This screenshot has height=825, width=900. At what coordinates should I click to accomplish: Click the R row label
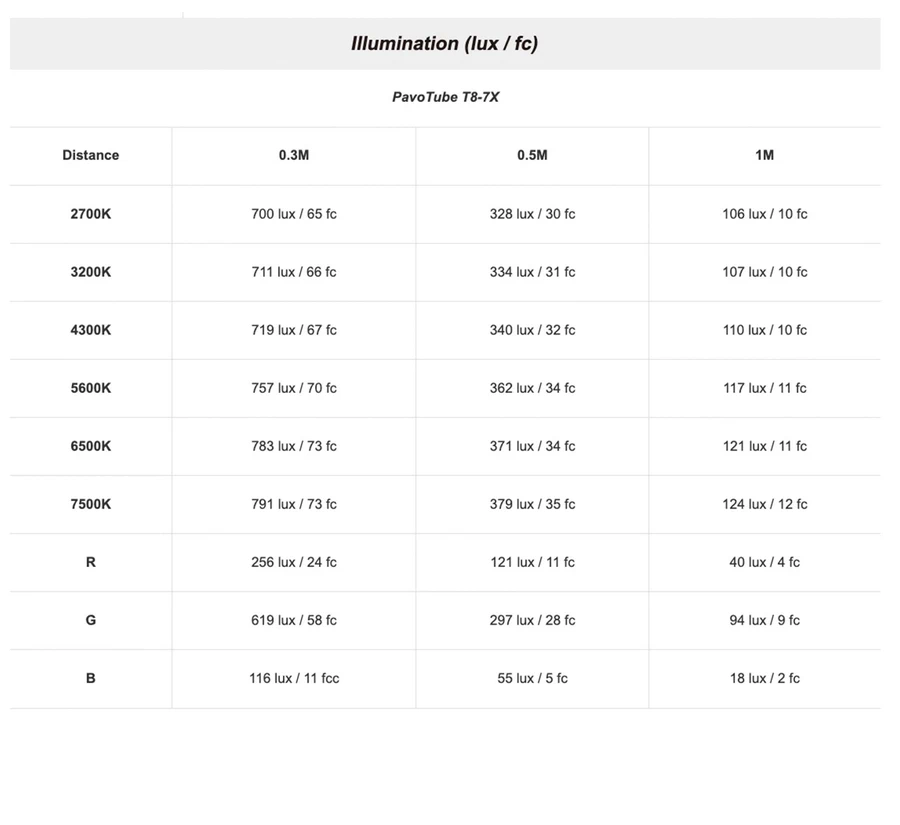click(90, 562)
